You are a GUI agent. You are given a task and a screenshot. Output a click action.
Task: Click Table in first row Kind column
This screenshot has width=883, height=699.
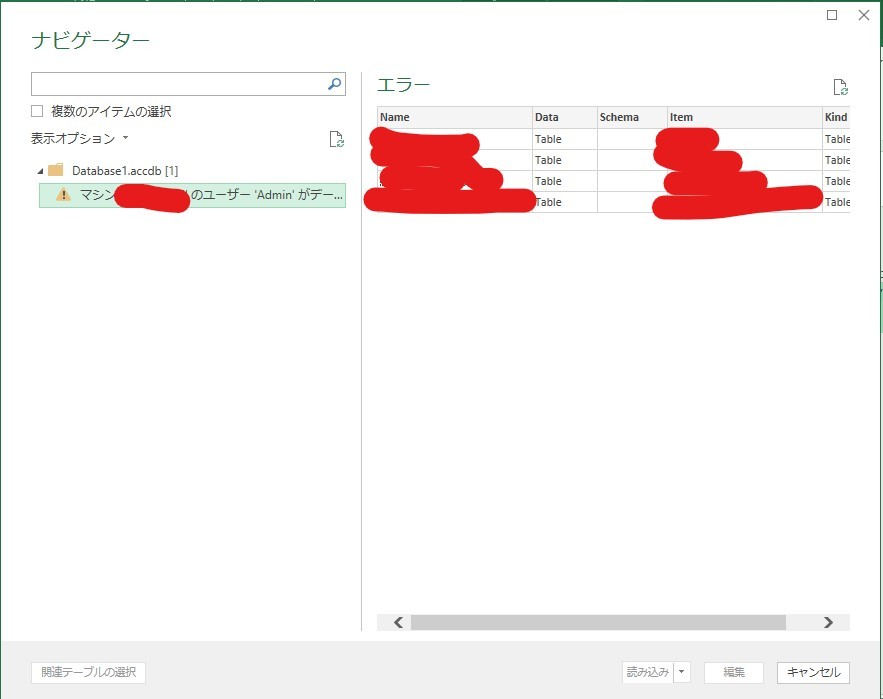click(837, 139)
